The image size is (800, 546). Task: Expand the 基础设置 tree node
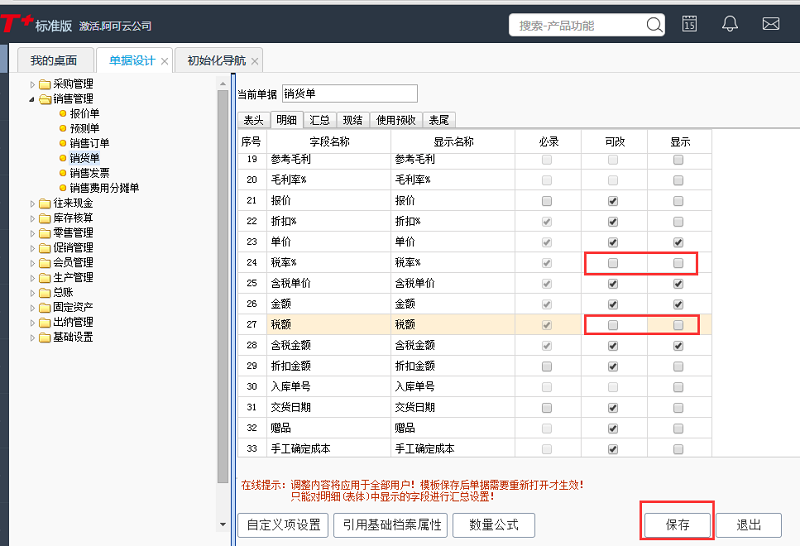pos(32,337)
